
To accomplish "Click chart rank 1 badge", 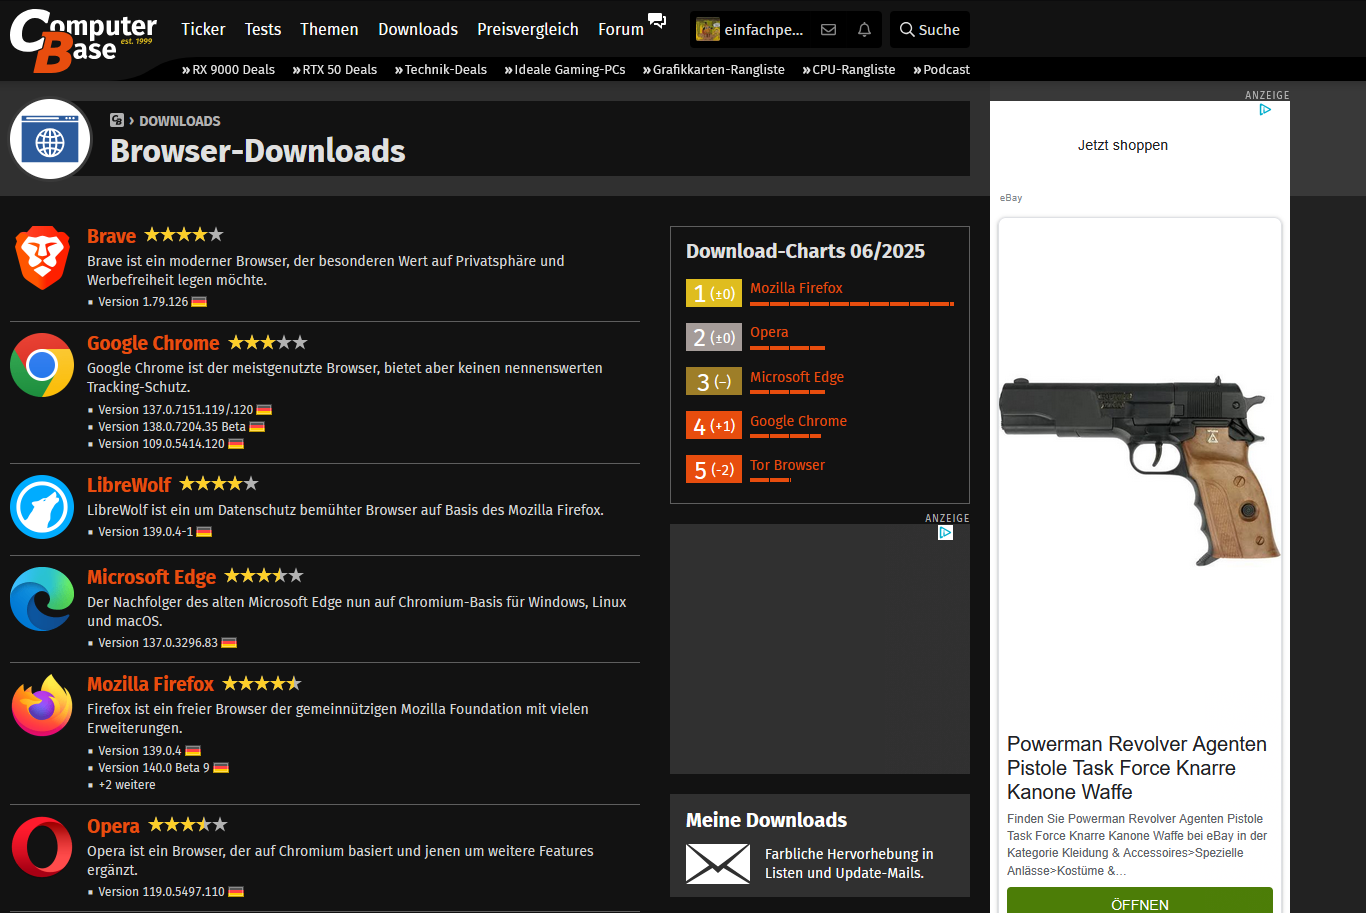I will [714, 293].
